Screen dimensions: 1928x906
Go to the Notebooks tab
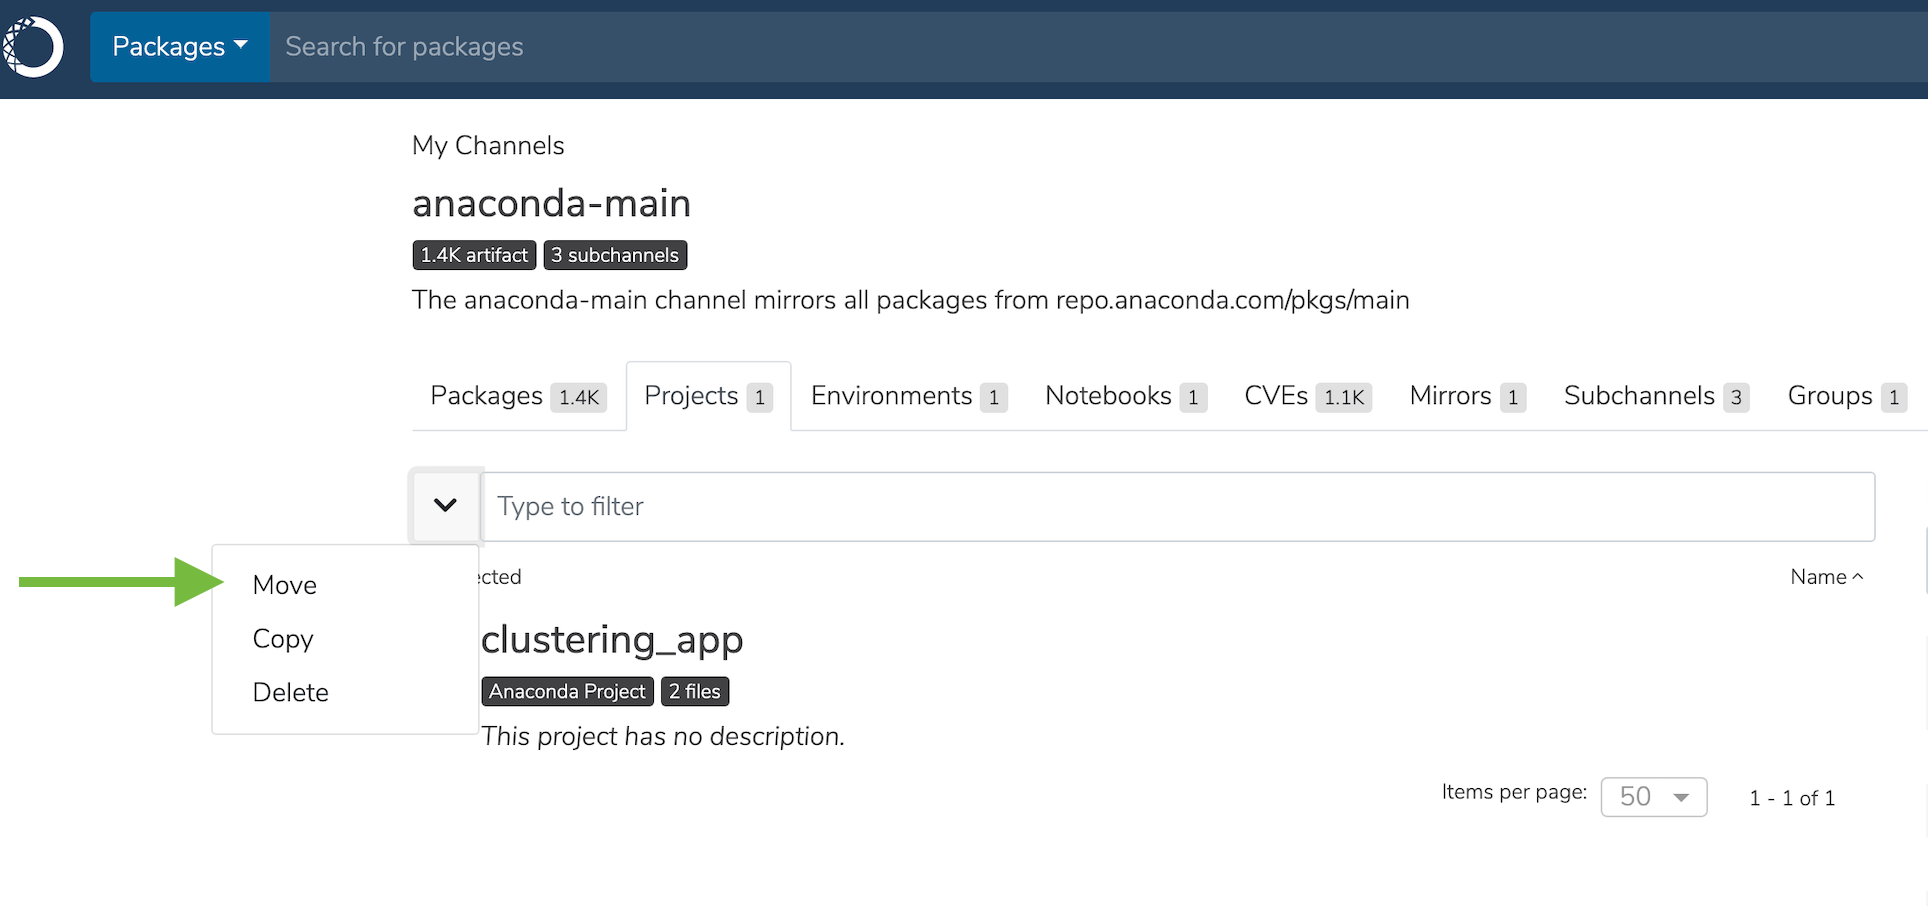1126,396
